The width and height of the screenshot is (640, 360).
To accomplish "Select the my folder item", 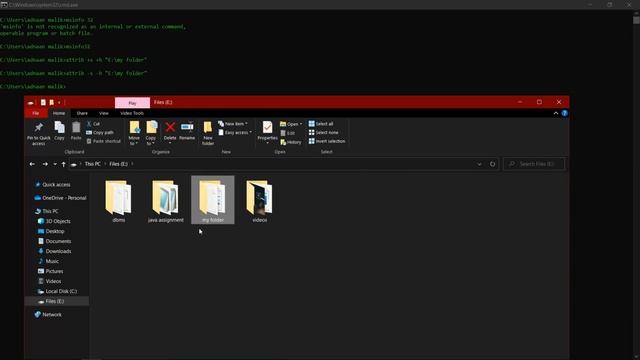I will tap(213, 200).
